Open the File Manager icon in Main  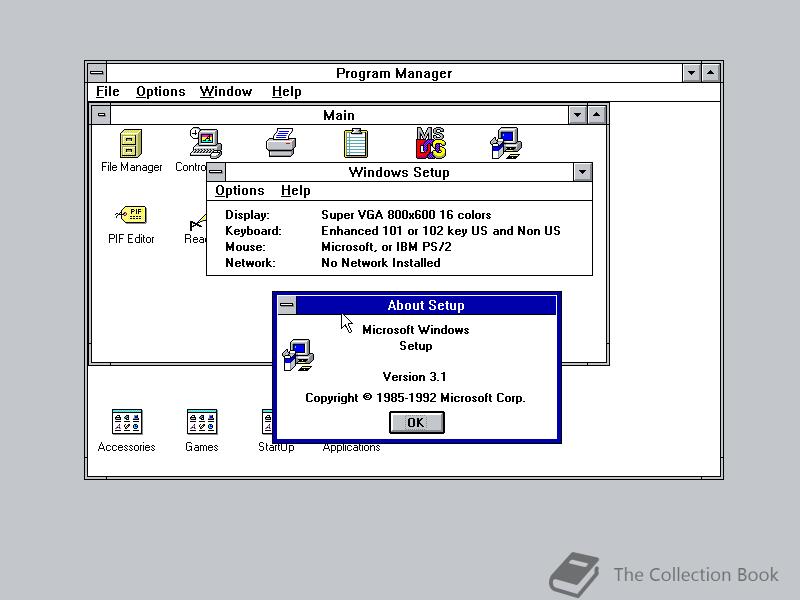click(x=131, y=143)
